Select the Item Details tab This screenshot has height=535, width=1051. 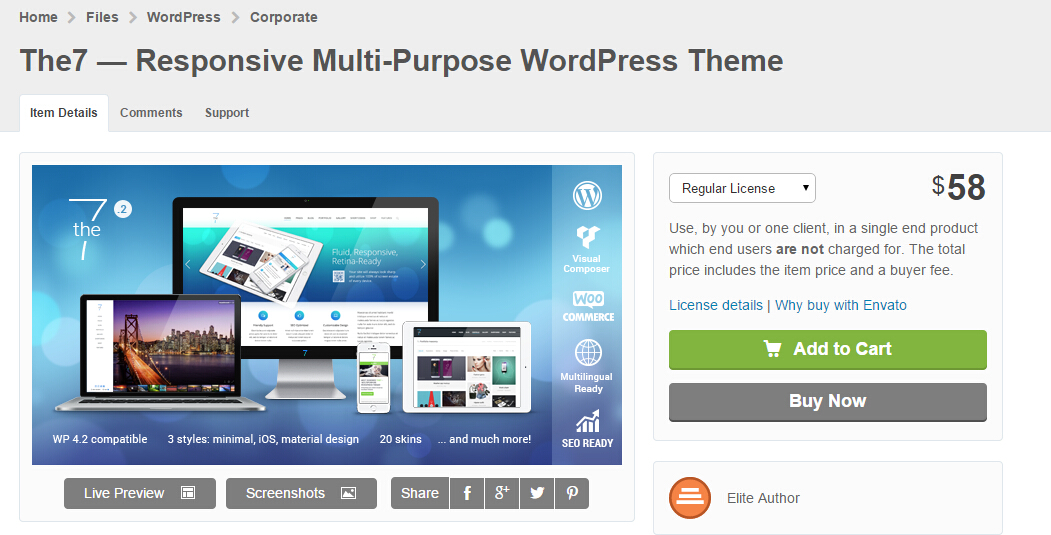tap(64, 113)
